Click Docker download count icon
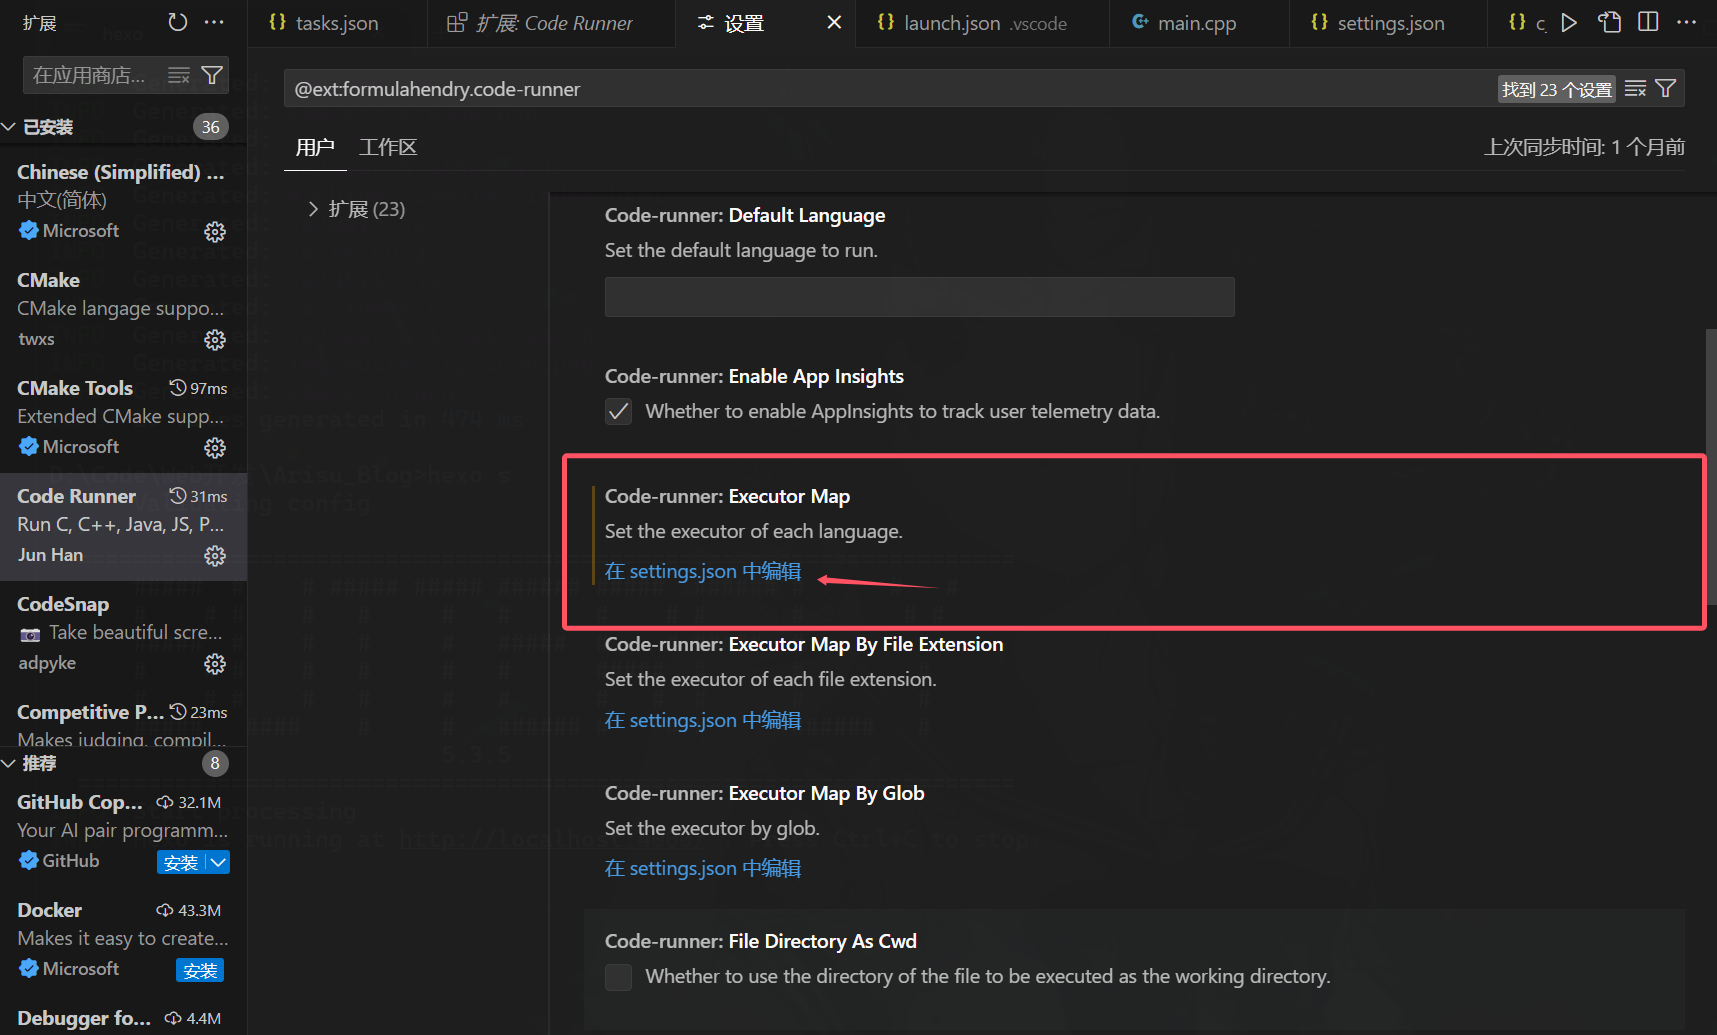1717x1035 pixels. coord(165,910)
